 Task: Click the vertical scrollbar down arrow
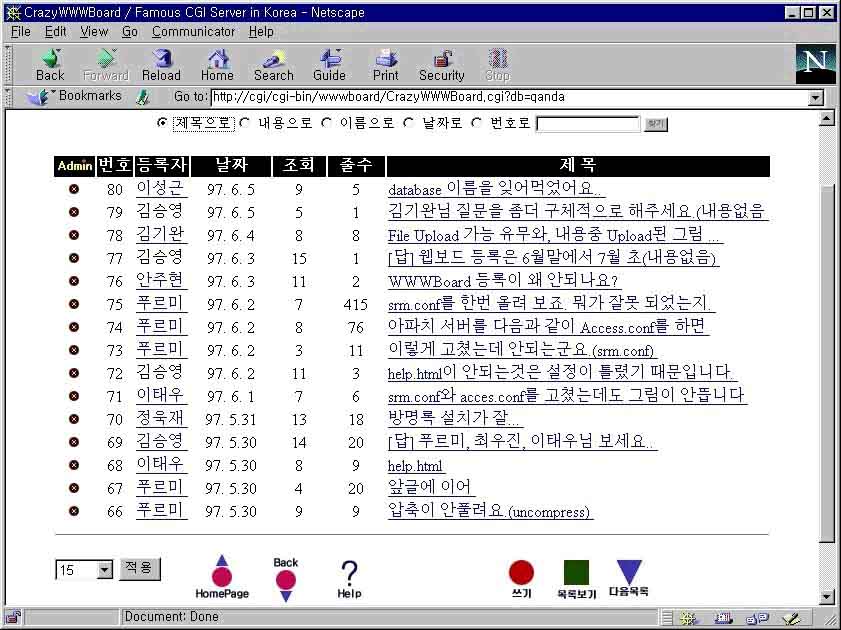[827, 596]
